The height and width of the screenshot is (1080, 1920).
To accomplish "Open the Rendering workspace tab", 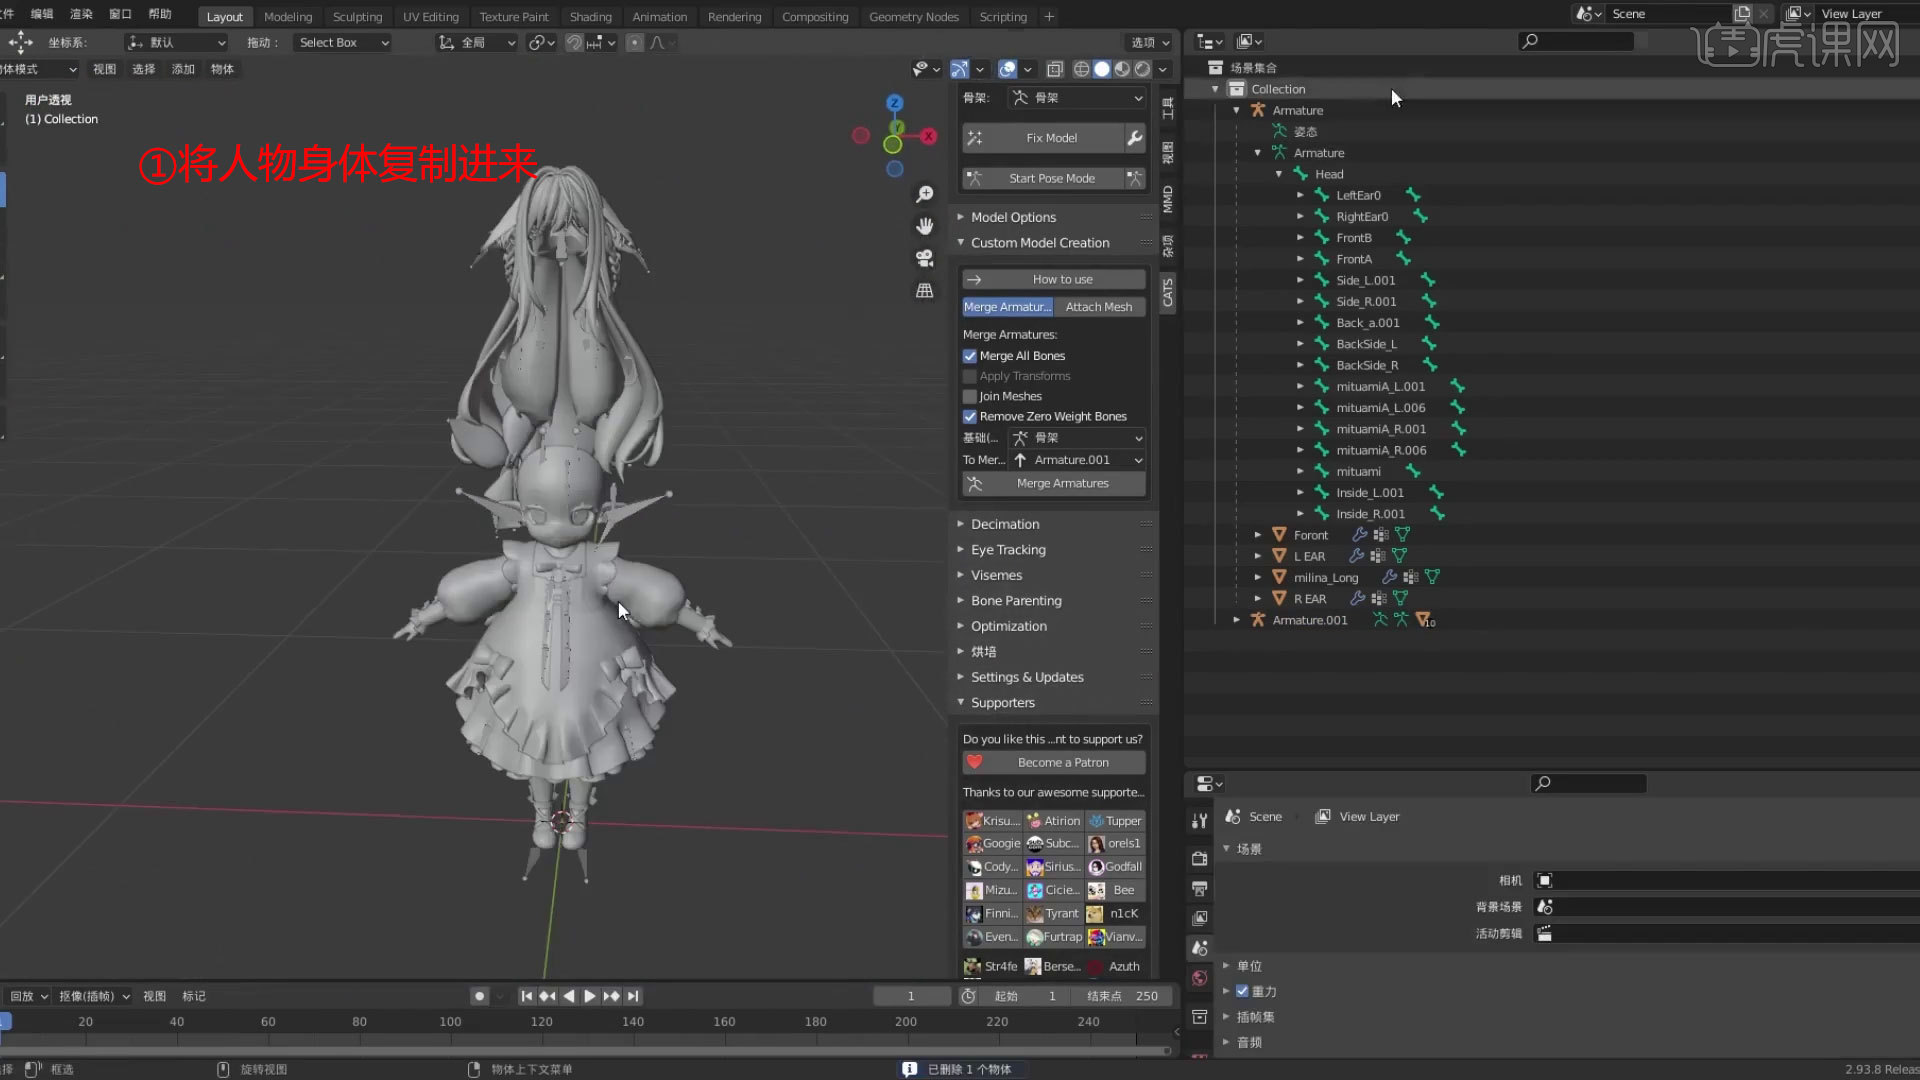I will click(734, 16).
